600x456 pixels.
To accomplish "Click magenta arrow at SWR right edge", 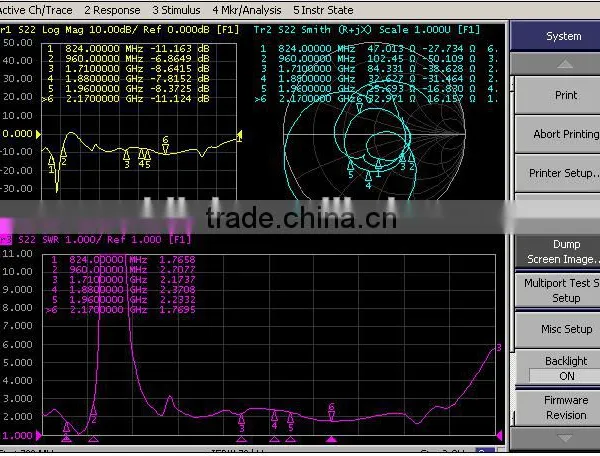I will [x=499, y=435].
